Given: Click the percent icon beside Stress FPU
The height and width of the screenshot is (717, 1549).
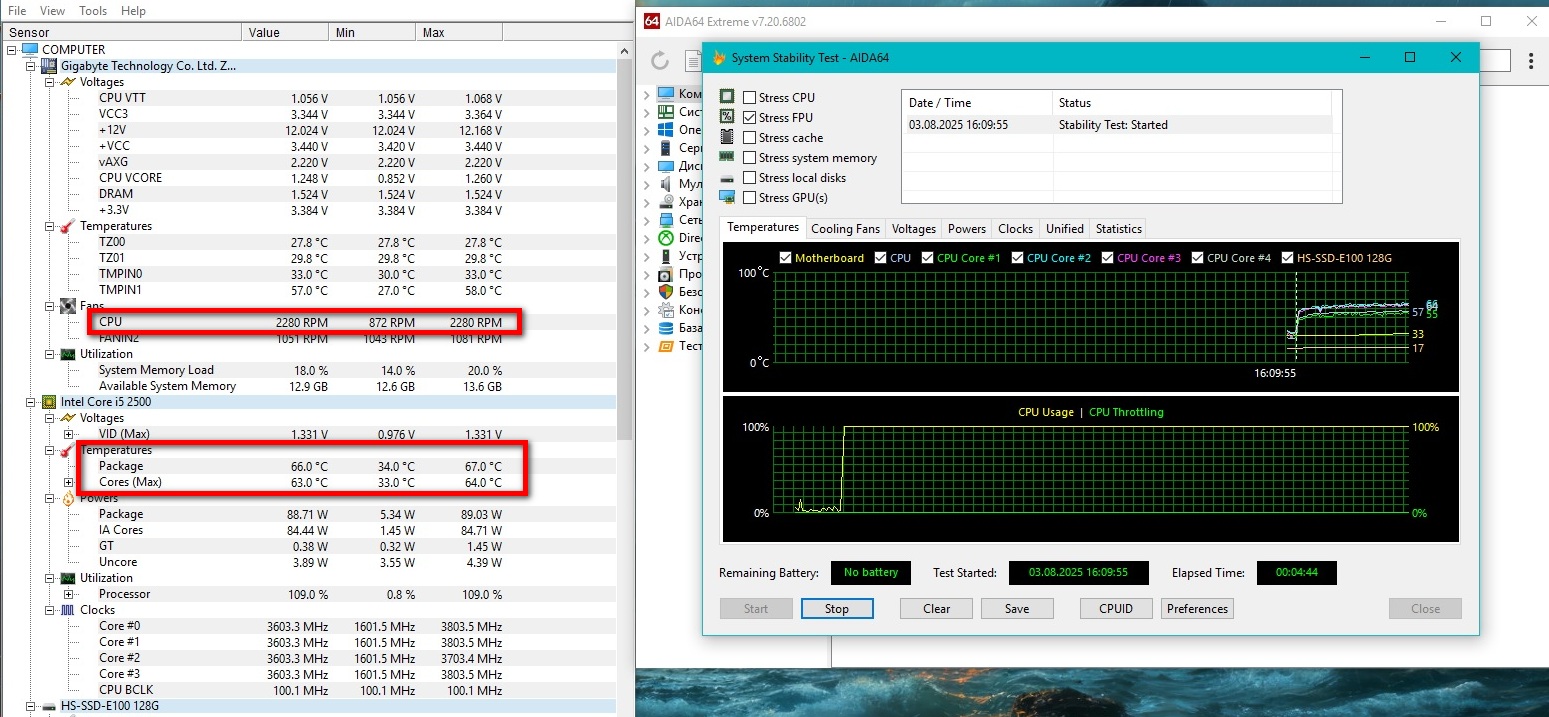Looking at the screenshot, I should (727, 117).
